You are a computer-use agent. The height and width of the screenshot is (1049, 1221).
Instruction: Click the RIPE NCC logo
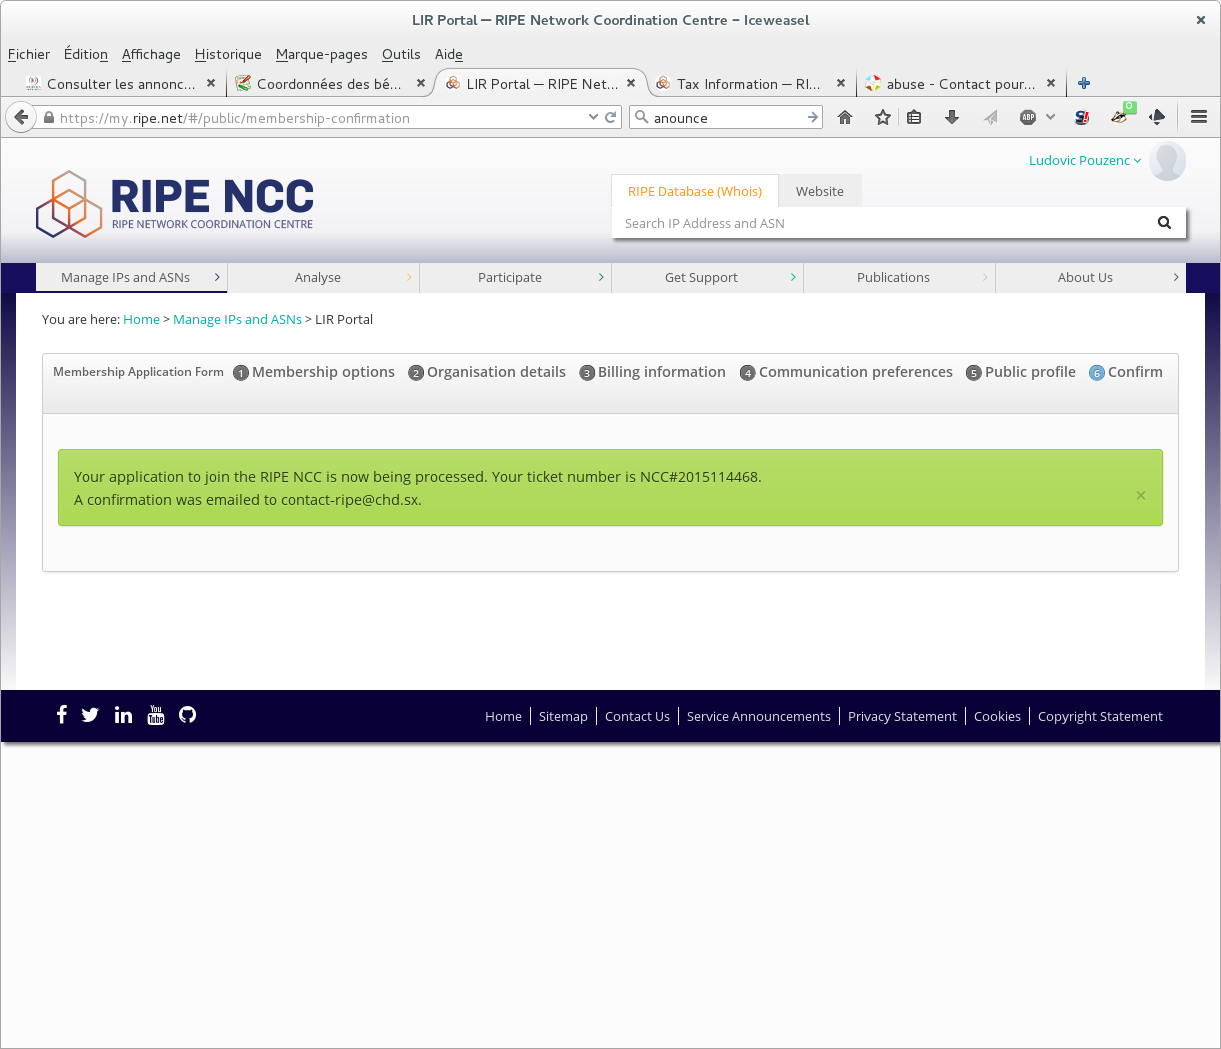pyautogui.click(x=175, y=204)
